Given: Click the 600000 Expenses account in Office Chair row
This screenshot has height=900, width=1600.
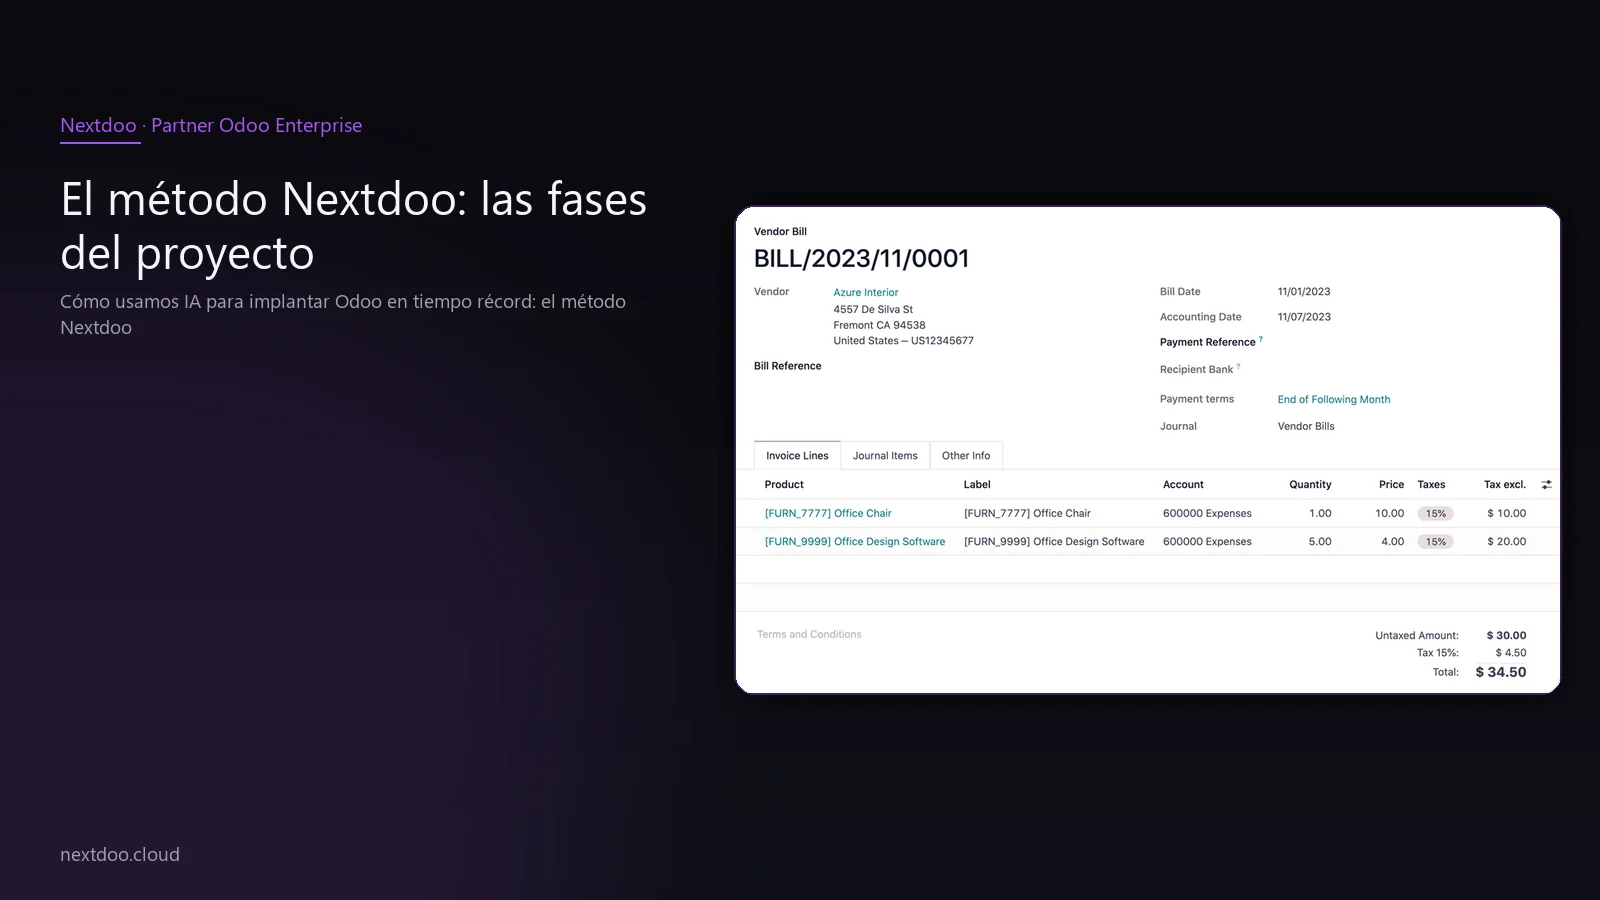Looking at the screenshot, I should tap(1207, 514).
